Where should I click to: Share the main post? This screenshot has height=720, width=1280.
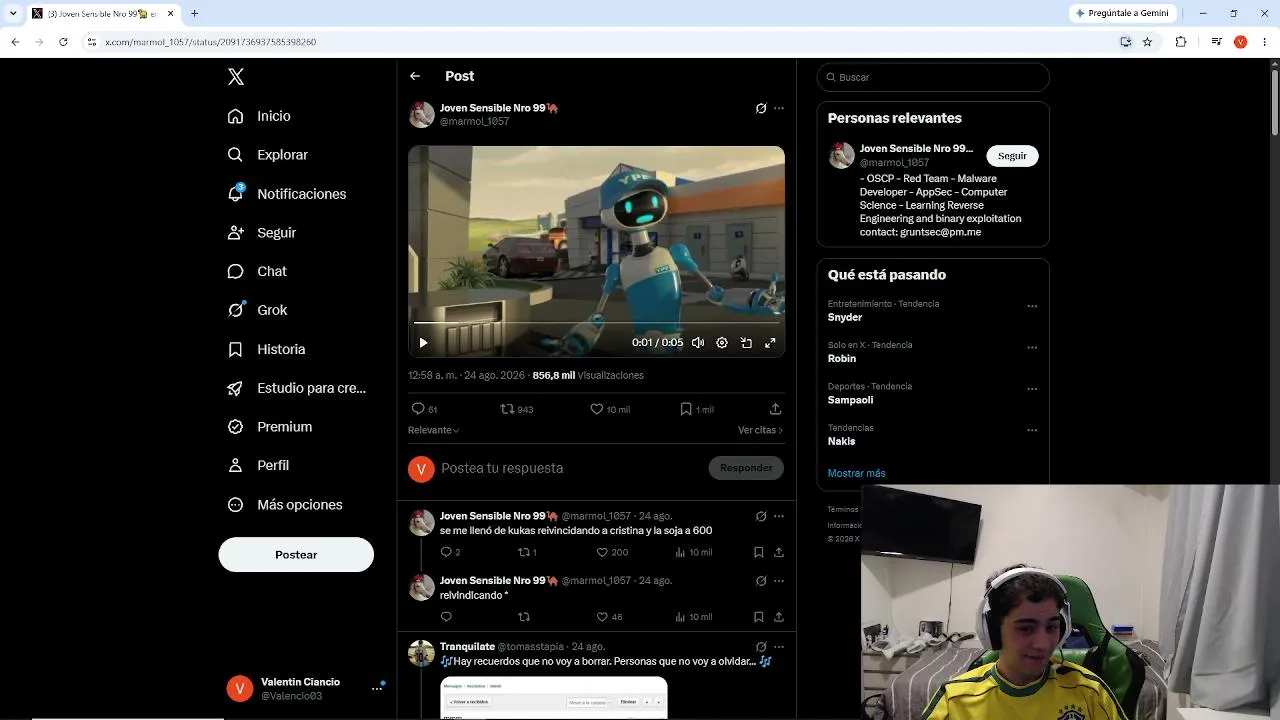pos(775,409)
